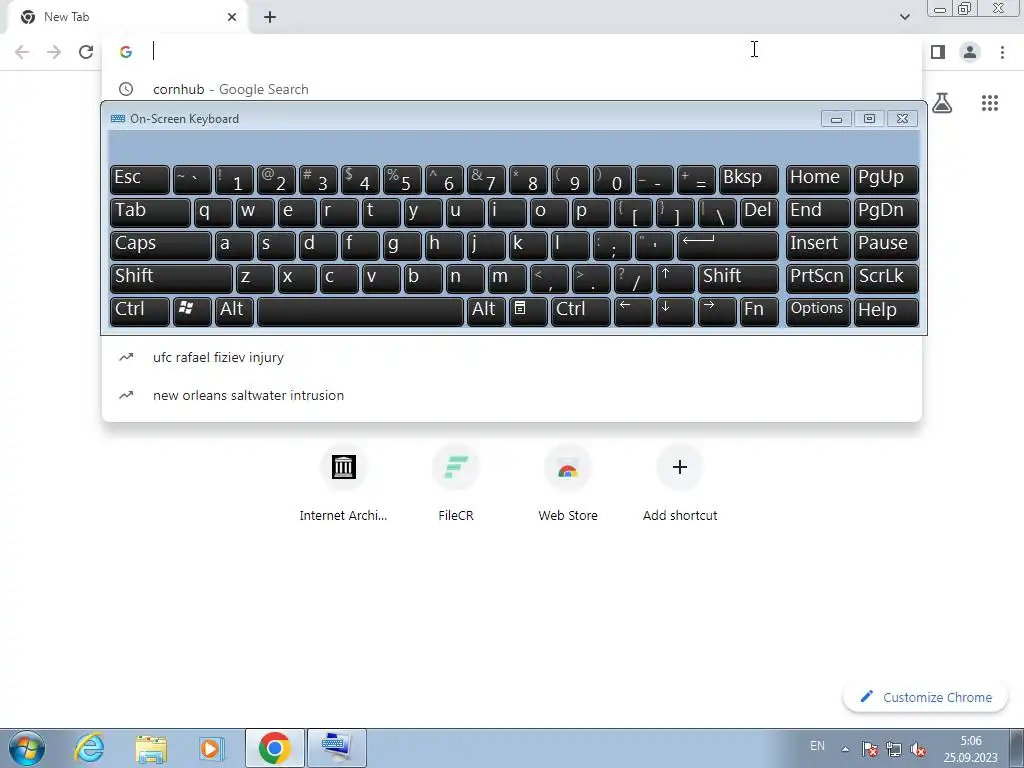Toggle the left Ctrl key
Image resolution: width=1024 pixels, height=768 pixels.
pyautogui.click(x=140, y=312)
